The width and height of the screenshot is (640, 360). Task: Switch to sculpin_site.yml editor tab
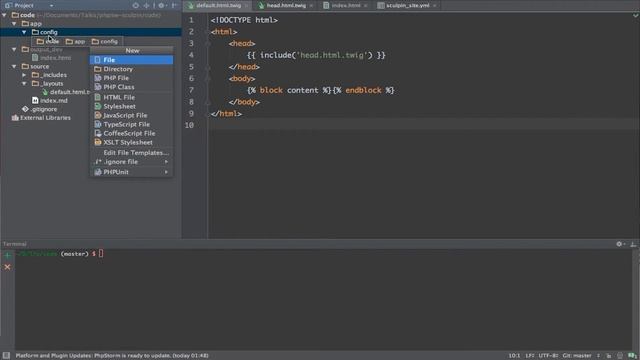(407, 6)
